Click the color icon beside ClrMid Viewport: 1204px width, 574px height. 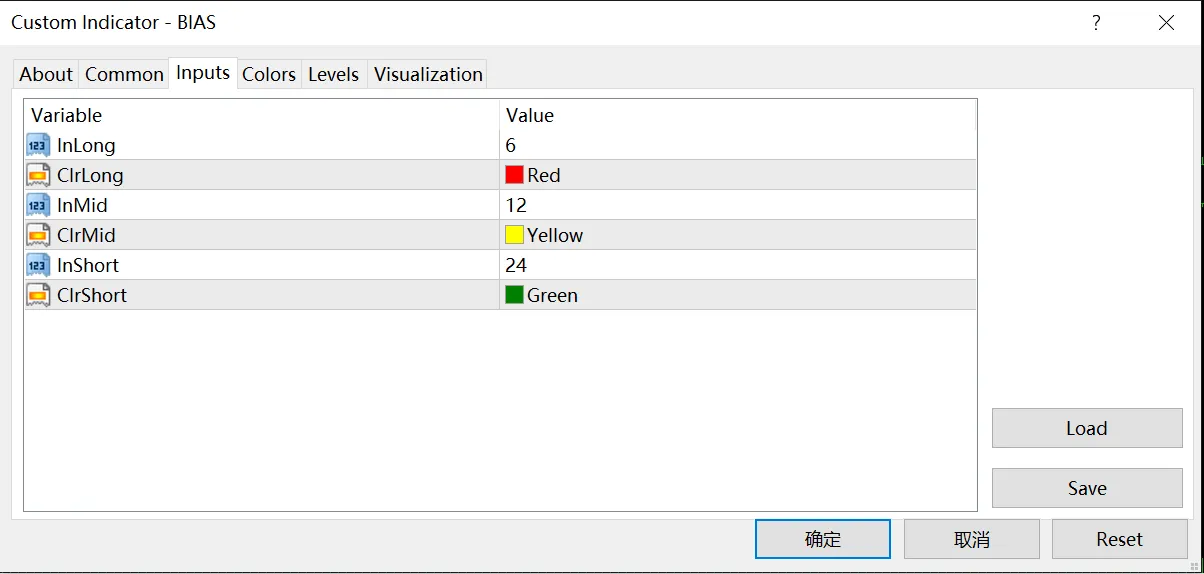click(x=38, y=235)
